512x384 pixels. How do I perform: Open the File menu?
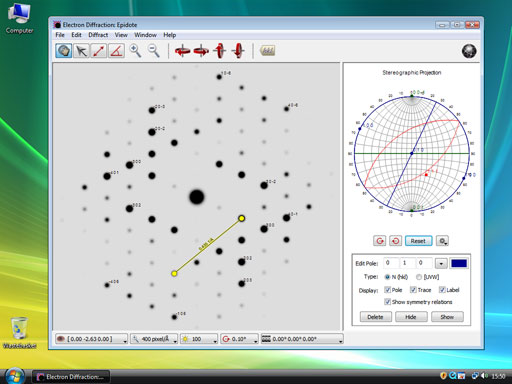60,35
